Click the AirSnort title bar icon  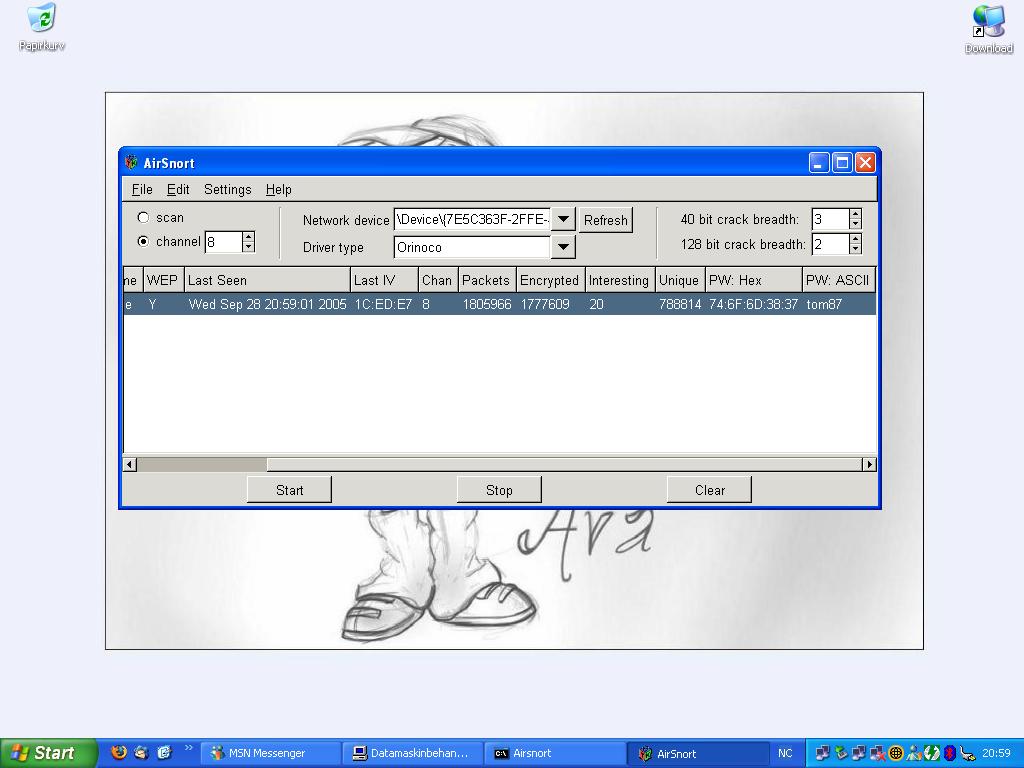click(131, 163)
